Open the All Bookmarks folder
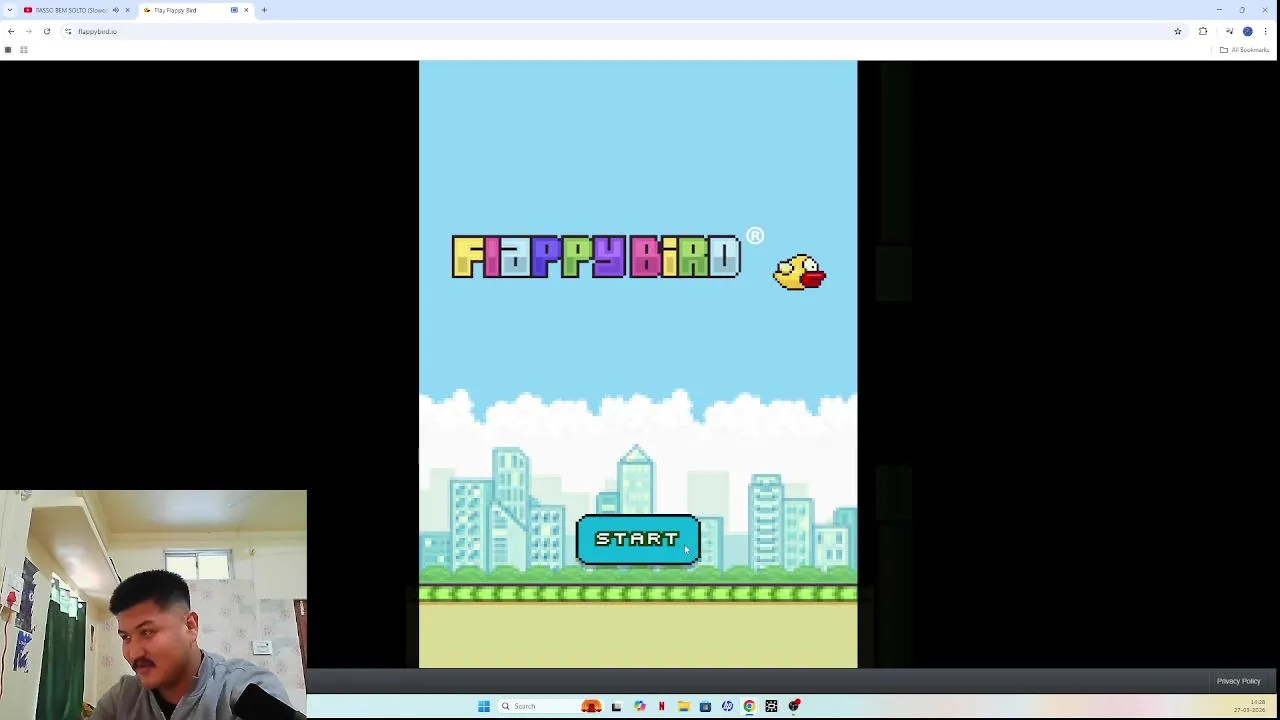1280x720 pixels. [1244, 50]
